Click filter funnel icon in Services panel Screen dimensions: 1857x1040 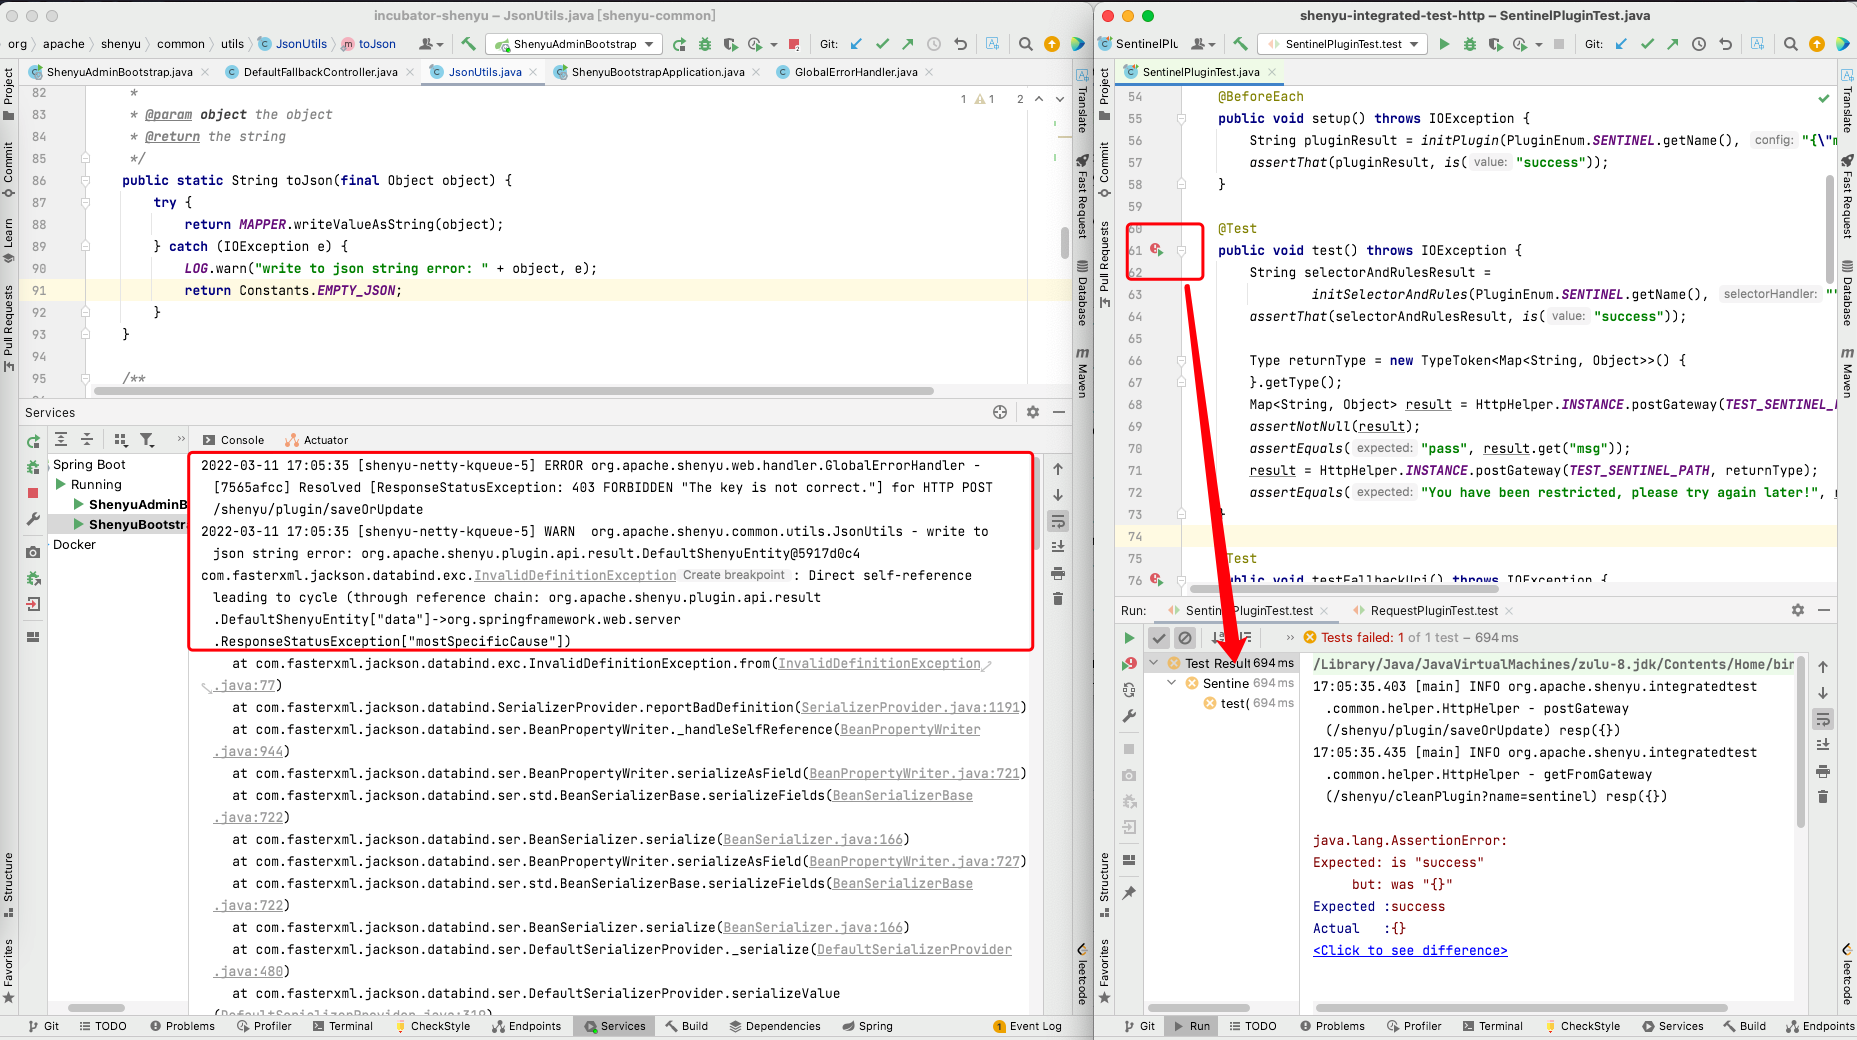[x=147, y=440]
